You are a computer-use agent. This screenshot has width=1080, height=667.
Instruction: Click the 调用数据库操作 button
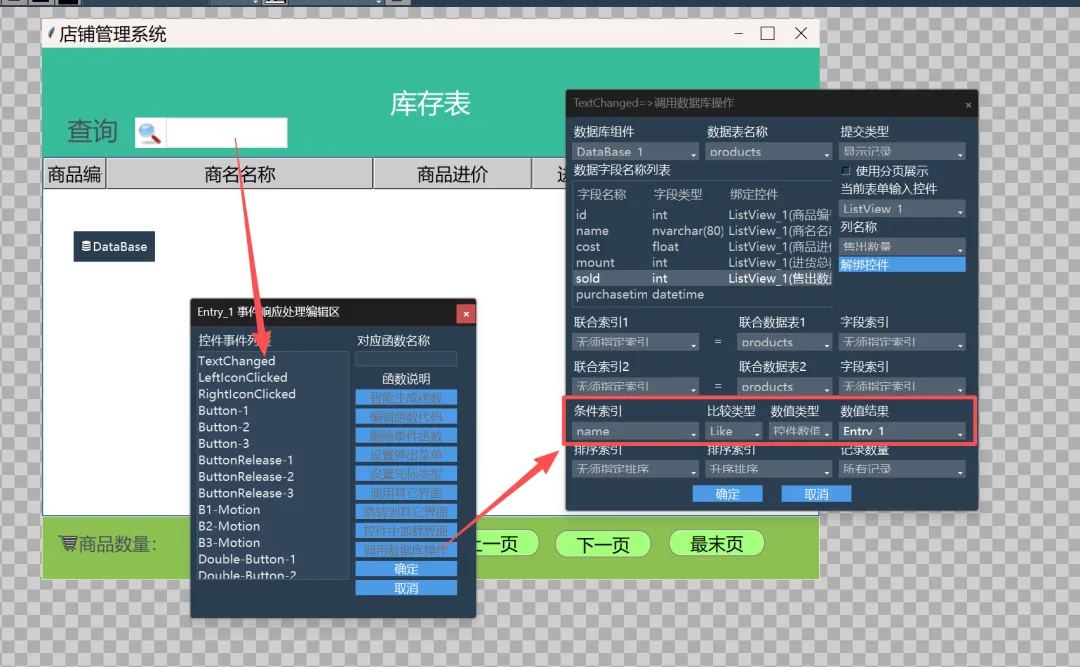click(x=406, y=549)
